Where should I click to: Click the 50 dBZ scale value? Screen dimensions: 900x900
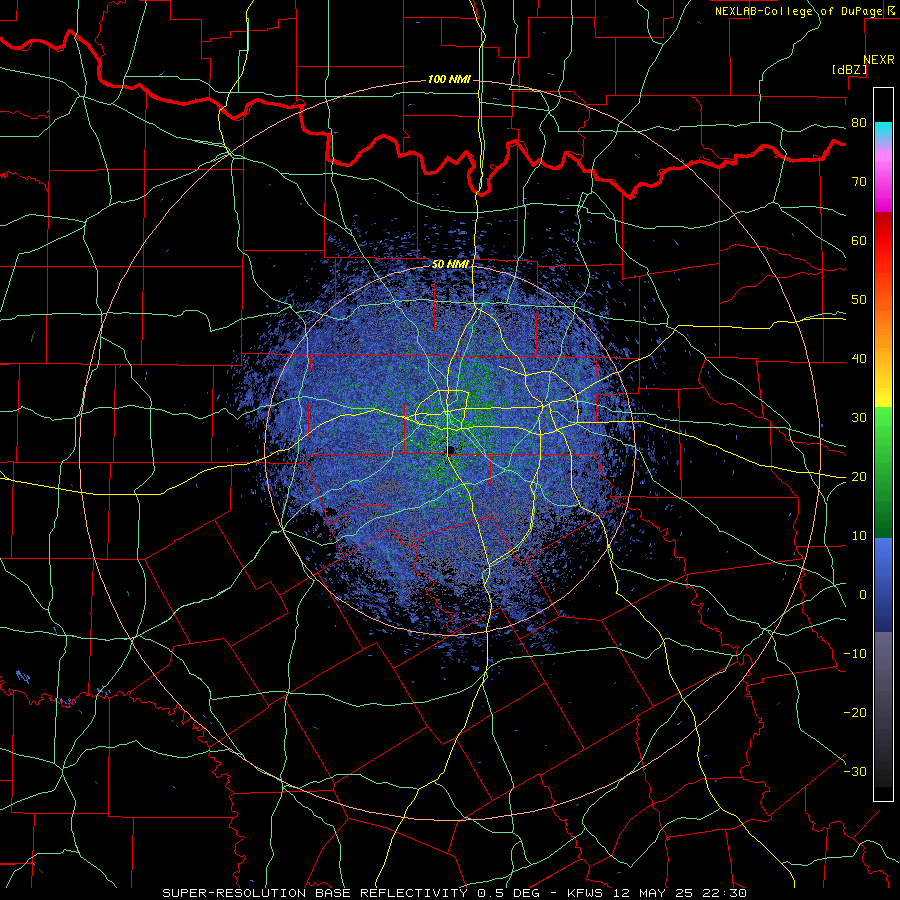(x=859, y=300)
